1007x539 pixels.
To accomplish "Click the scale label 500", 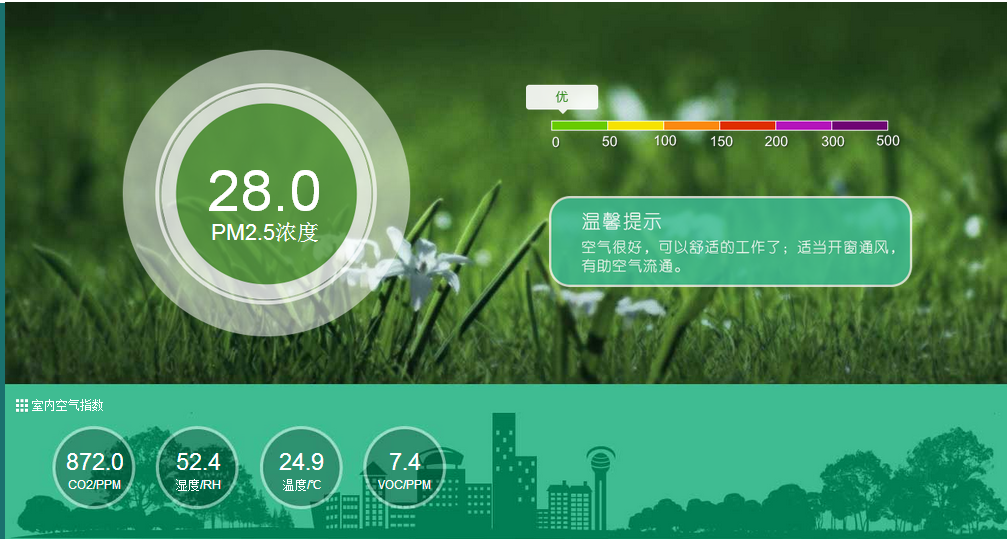I will pos(888,141).
